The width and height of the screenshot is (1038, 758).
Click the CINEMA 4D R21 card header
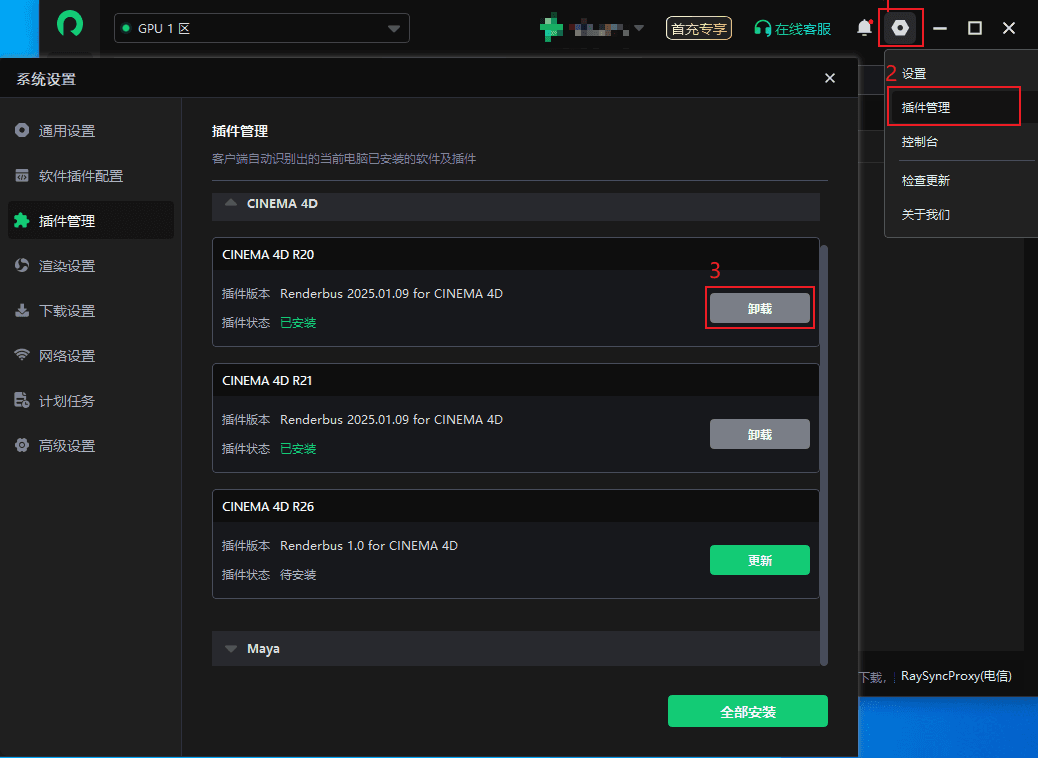(516, 380)
